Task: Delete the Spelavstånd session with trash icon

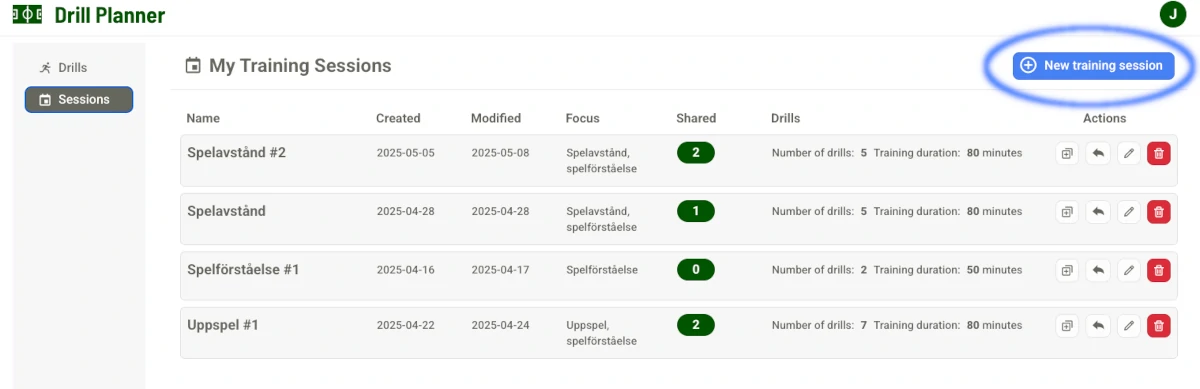Action: pos(1159,212)
